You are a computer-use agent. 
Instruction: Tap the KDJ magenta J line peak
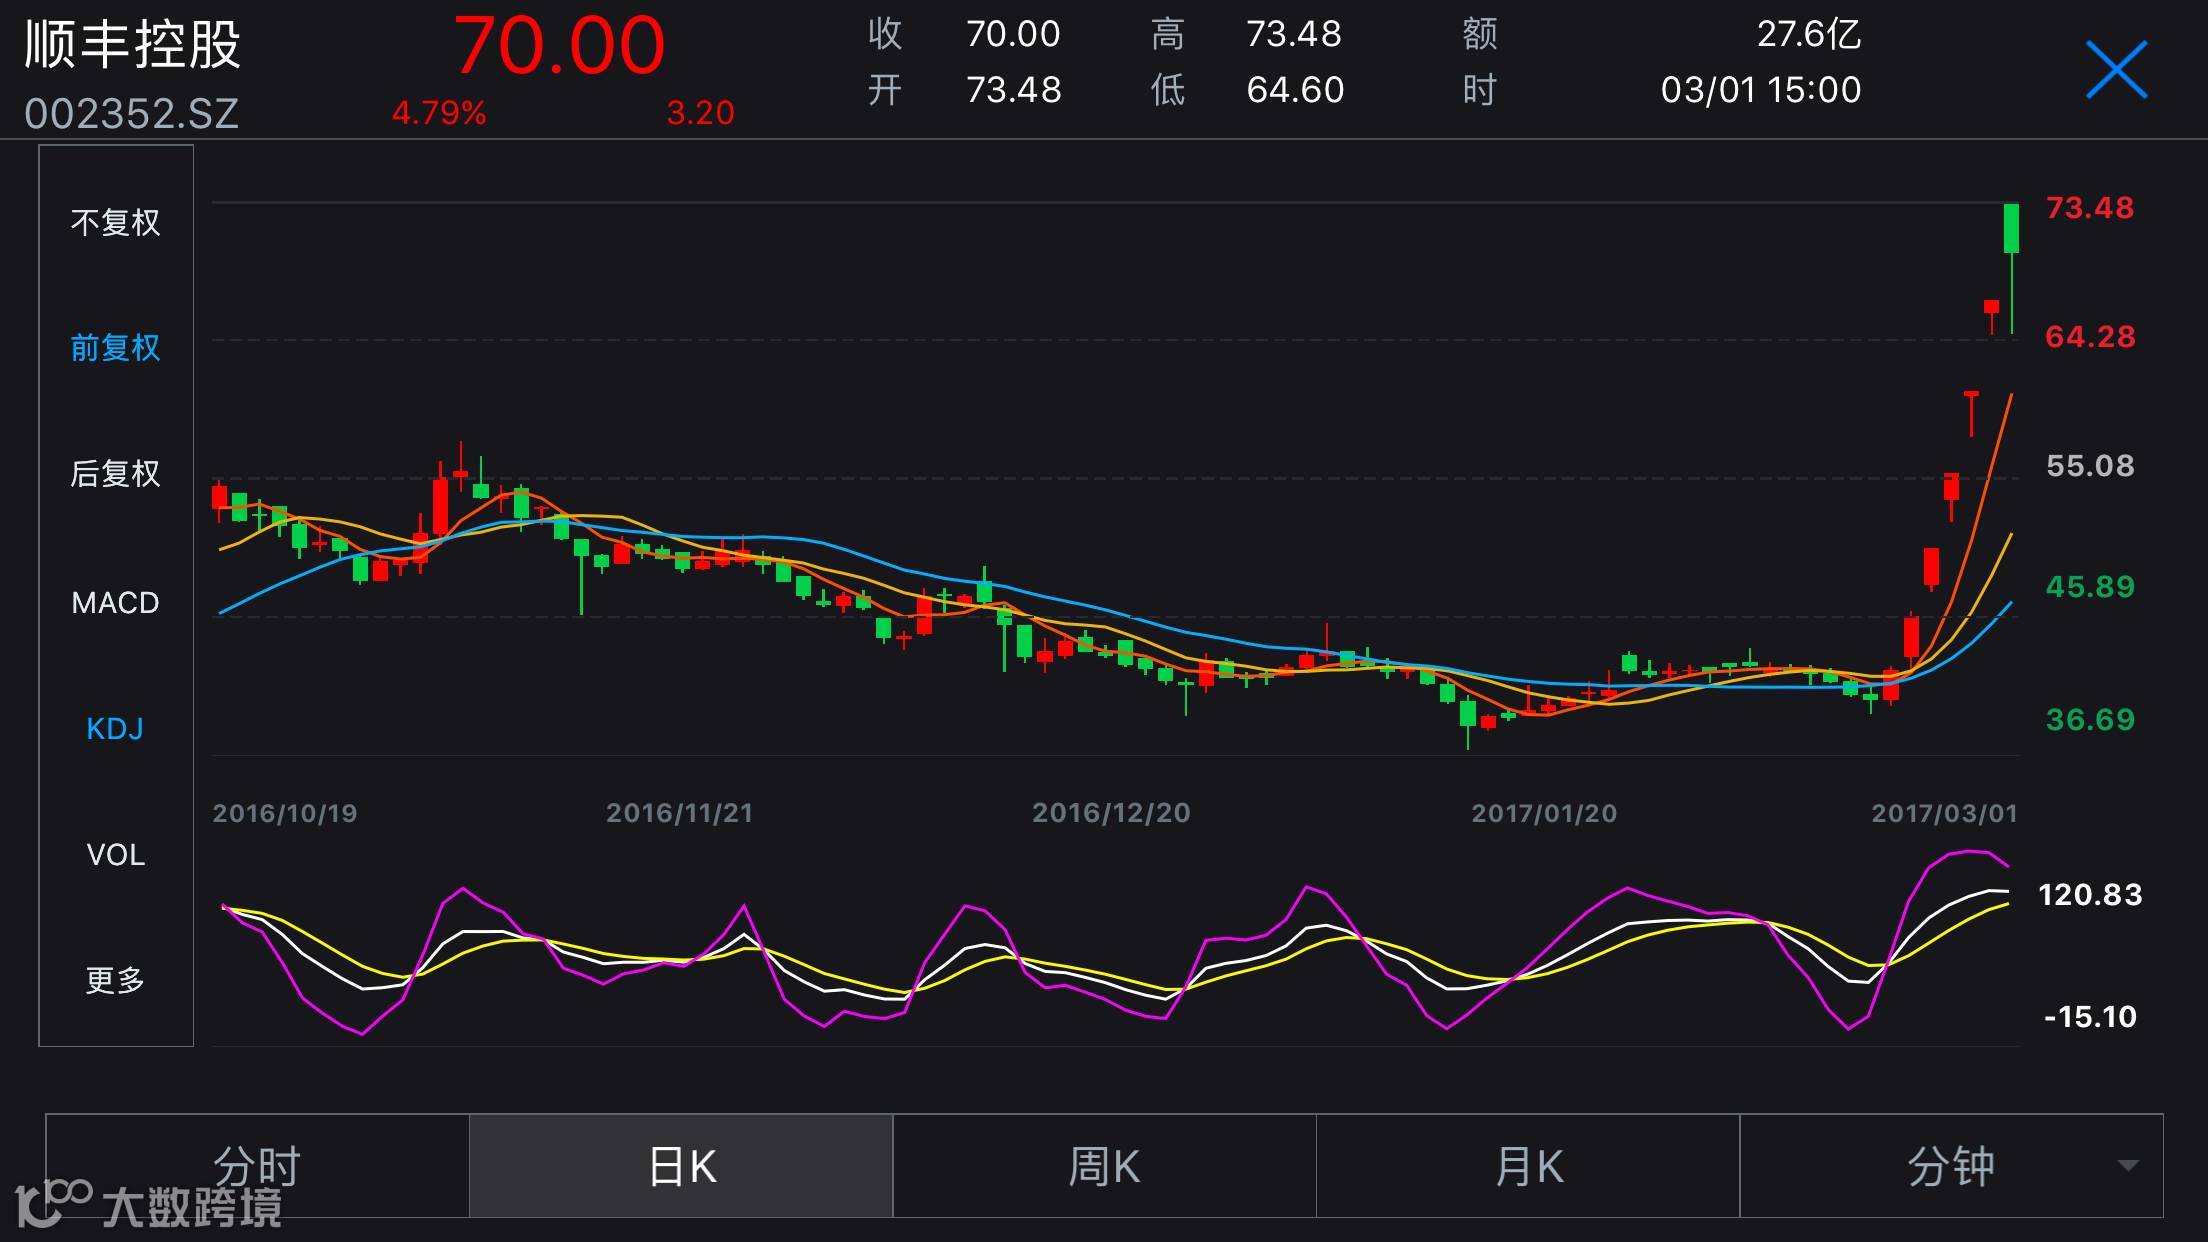tap(1970, 852)
